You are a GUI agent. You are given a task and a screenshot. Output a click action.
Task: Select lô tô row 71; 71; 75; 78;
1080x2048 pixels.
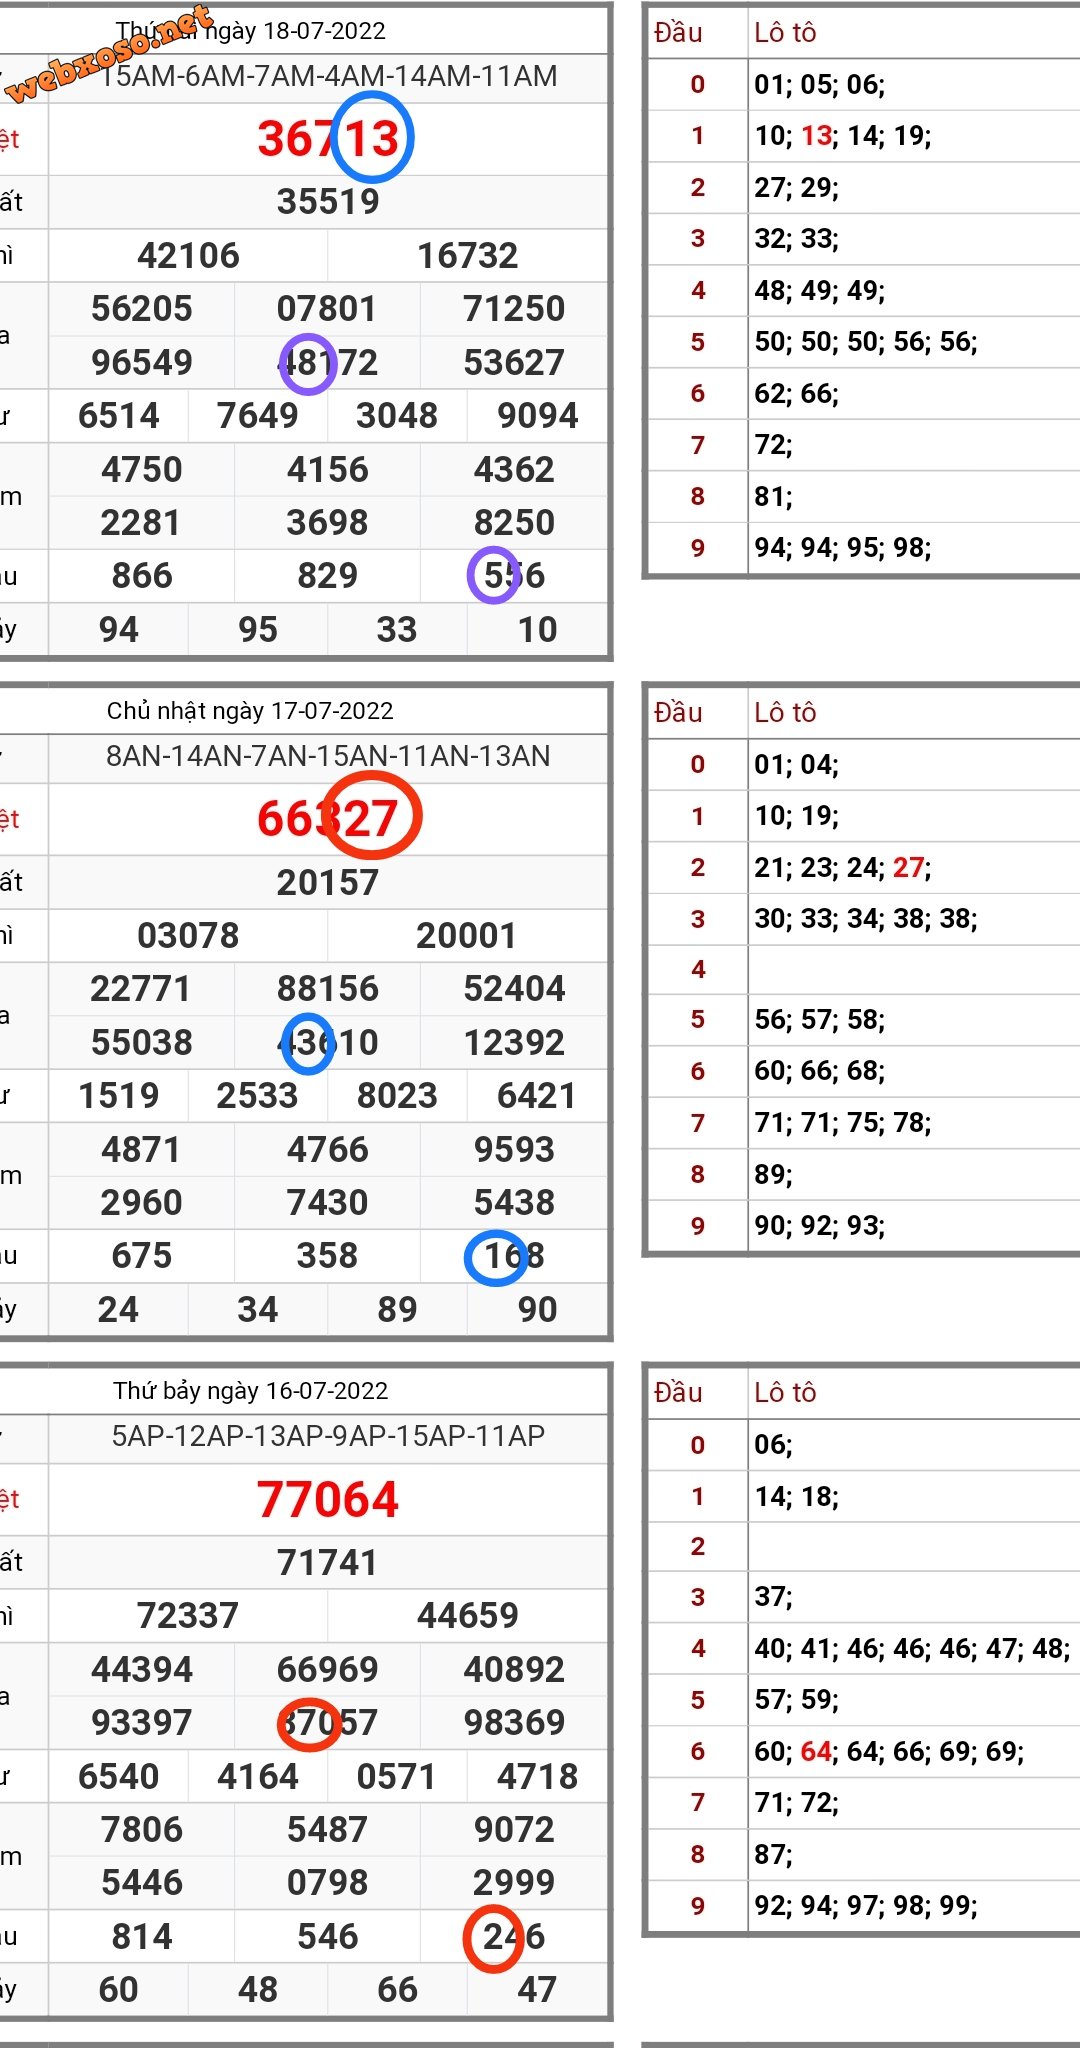[843, 1123]
